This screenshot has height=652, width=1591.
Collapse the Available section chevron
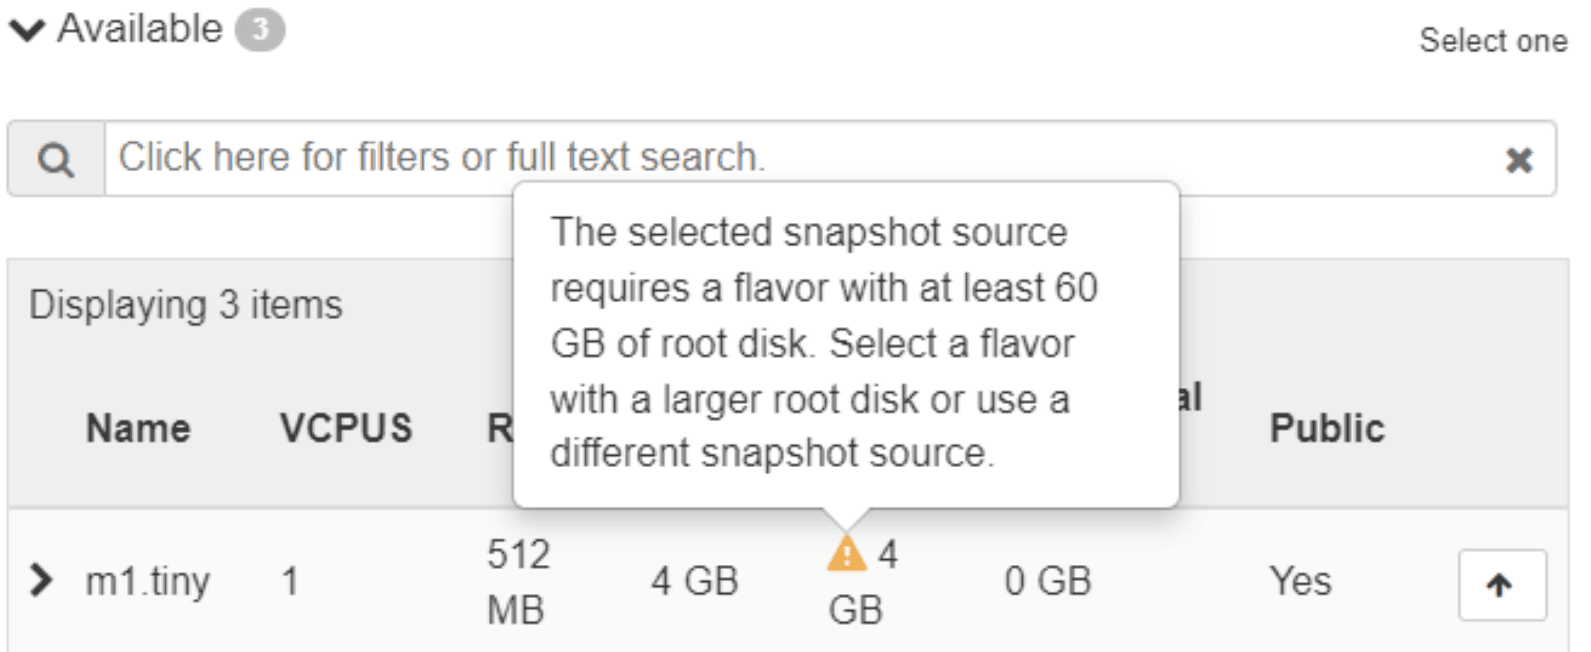pos(27,31)
